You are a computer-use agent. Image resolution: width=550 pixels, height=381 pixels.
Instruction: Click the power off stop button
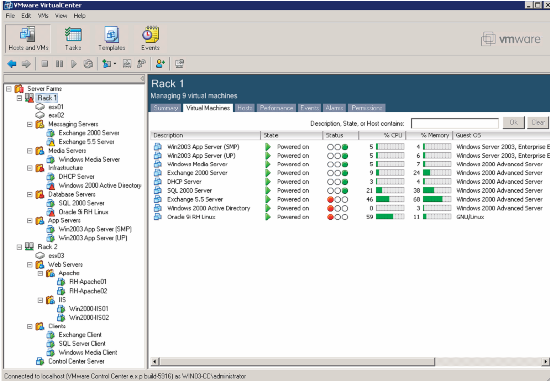[x=45, y=64]
